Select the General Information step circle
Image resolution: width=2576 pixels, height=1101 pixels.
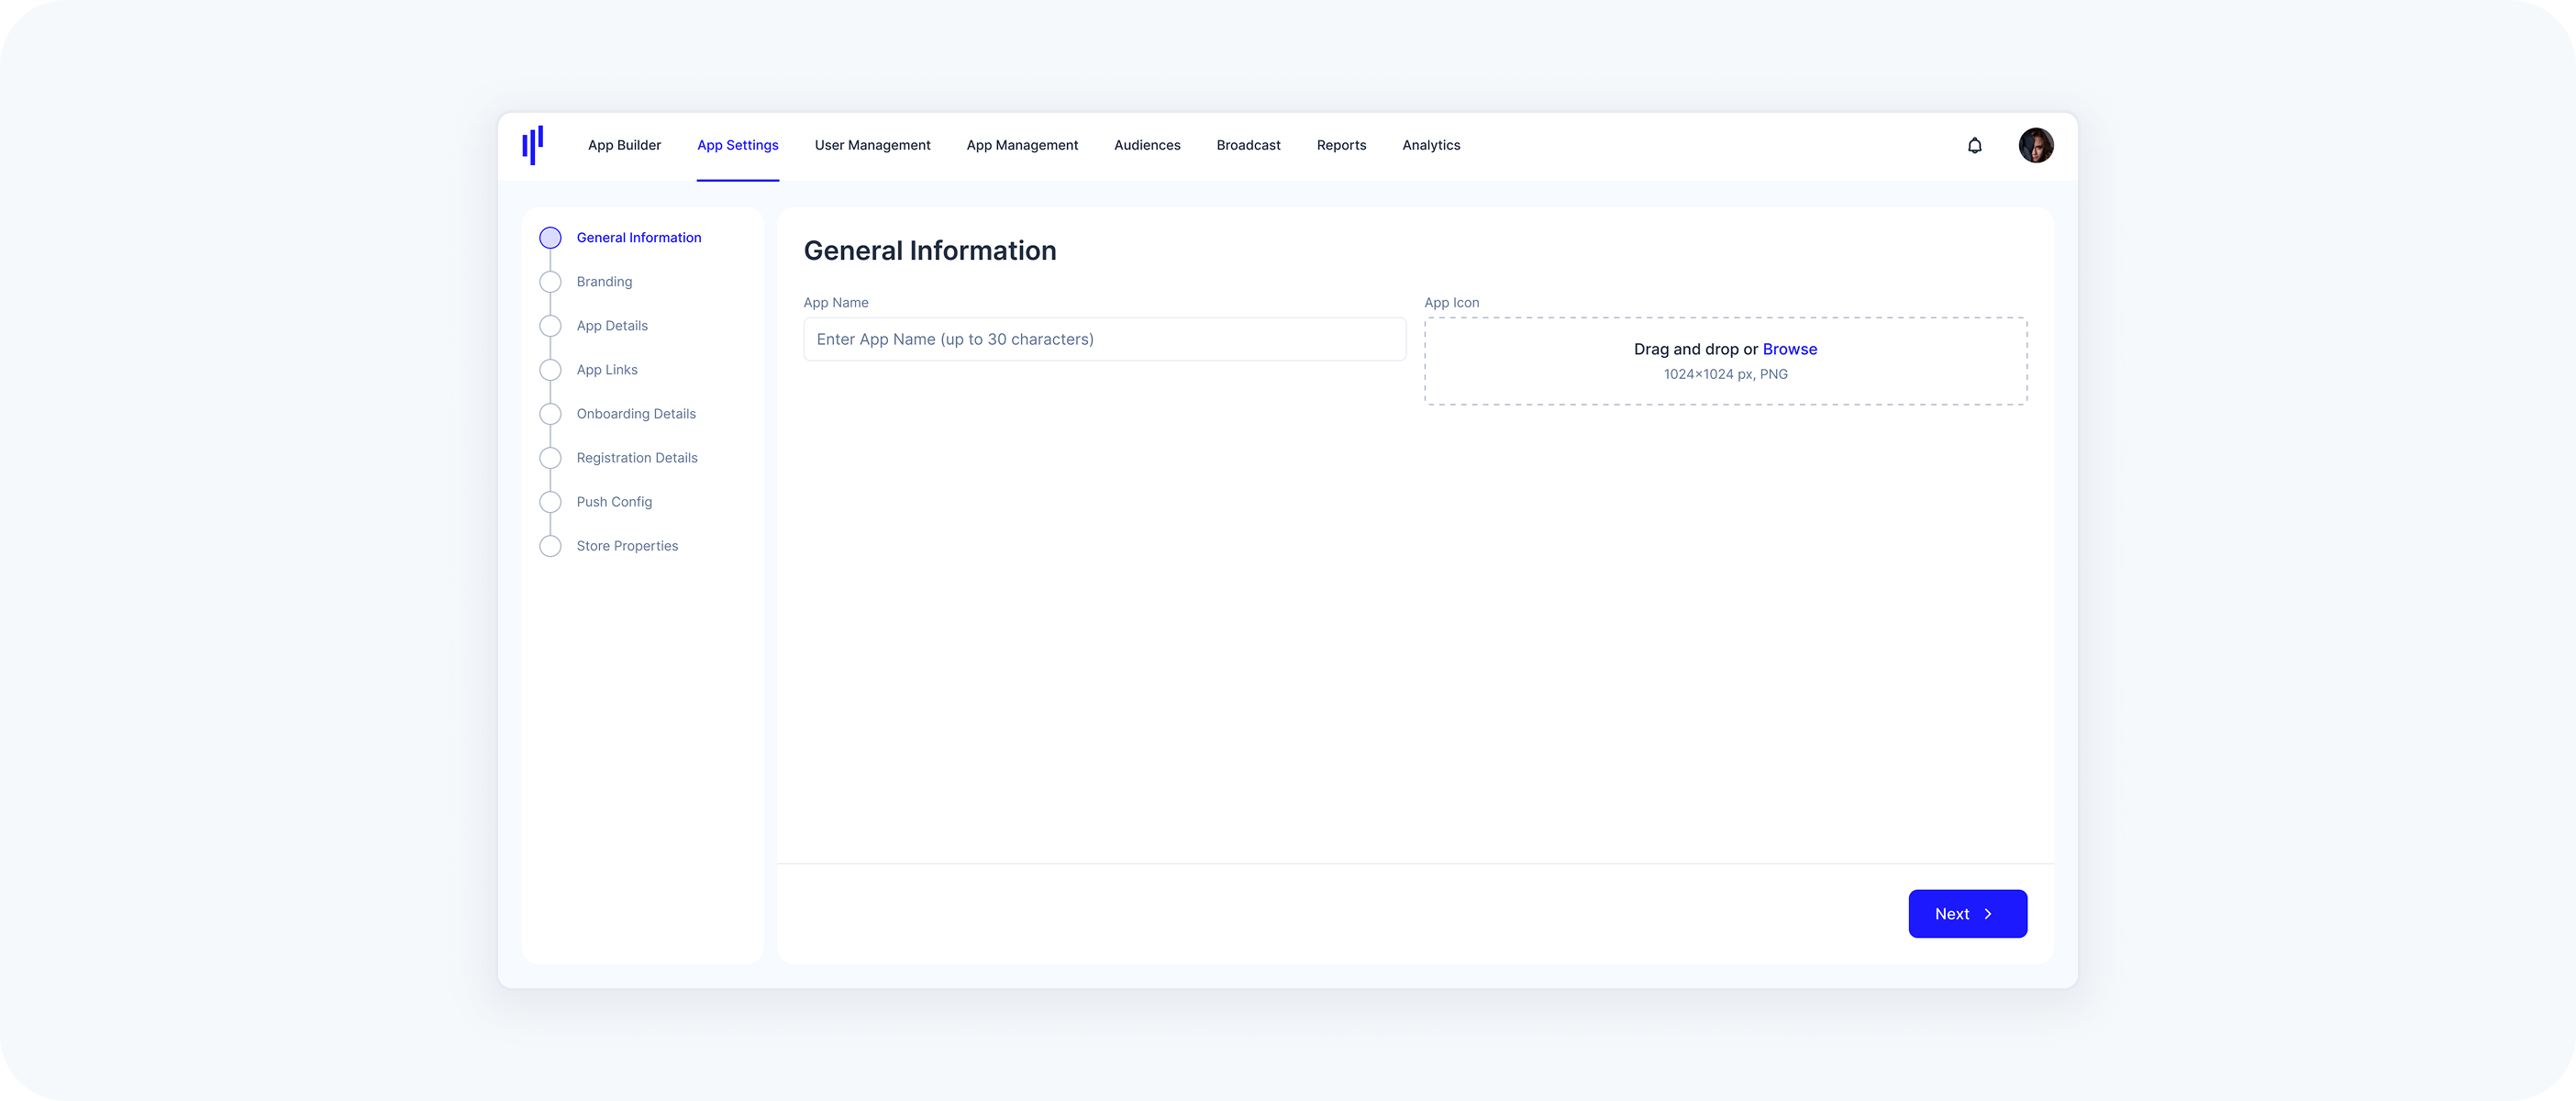pyautogui.click(x=550, y=237)
